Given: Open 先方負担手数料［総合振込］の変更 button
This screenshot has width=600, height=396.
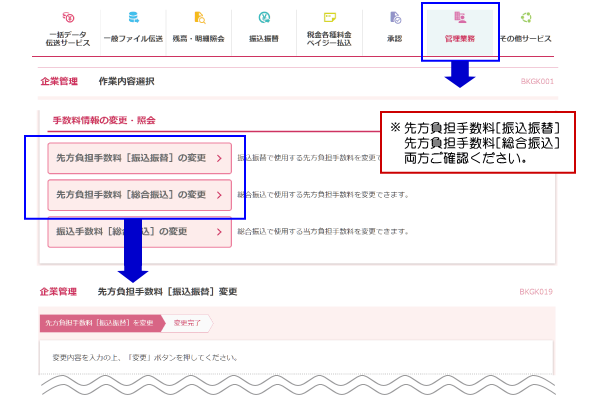Looking at the screenshot, I should click(x=140, y=195).
